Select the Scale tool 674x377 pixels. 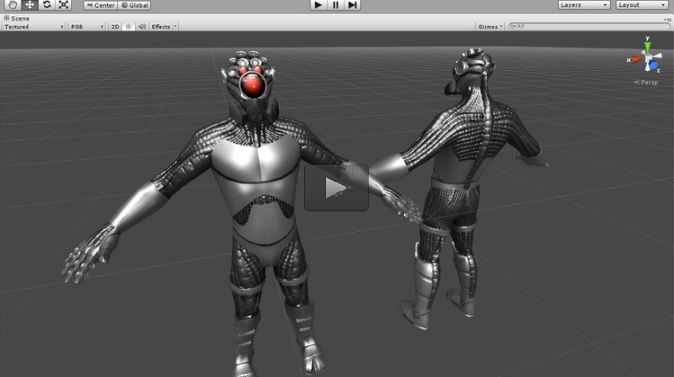pyautogui.click(x=64, y=5)
